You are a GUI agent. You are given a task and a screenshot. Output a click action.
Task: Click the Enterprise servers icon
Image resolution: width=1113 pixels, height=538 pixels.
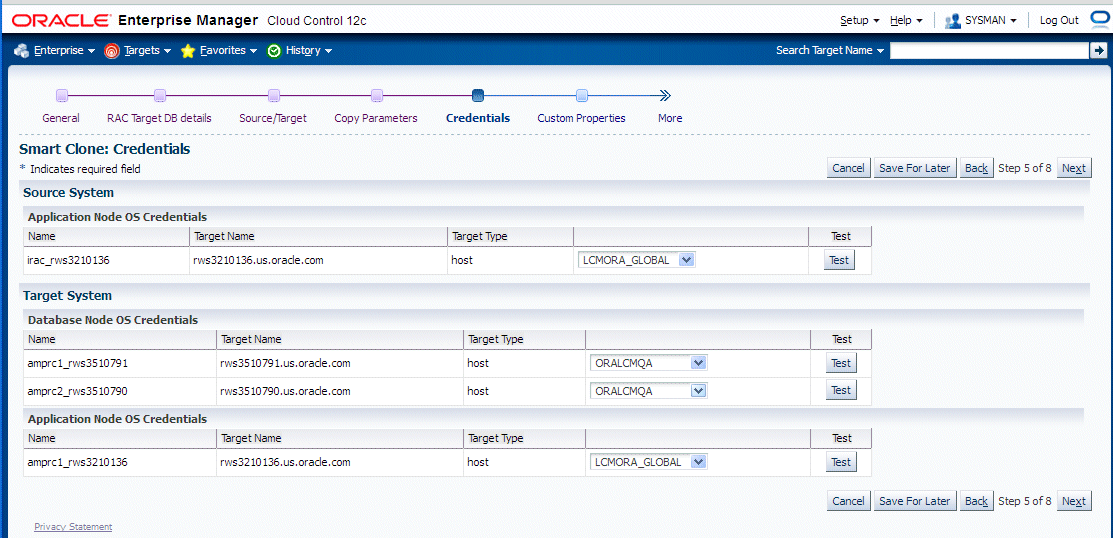click(x=21, y=50)
